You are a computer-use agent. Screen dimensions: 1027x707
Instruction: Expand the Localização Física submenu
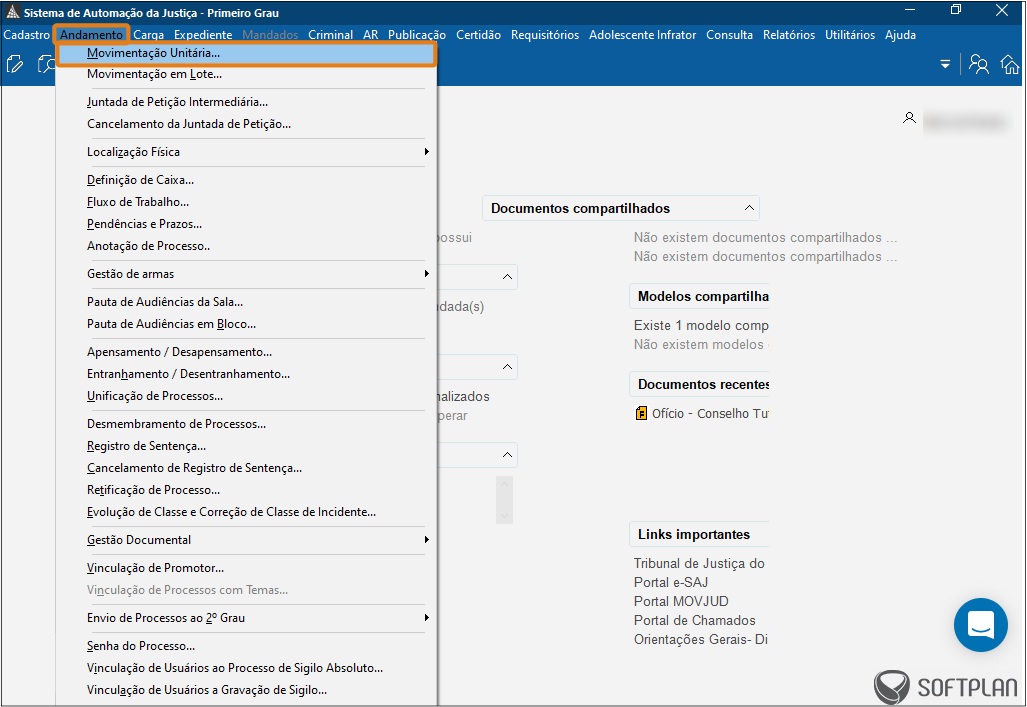(426, 152)
